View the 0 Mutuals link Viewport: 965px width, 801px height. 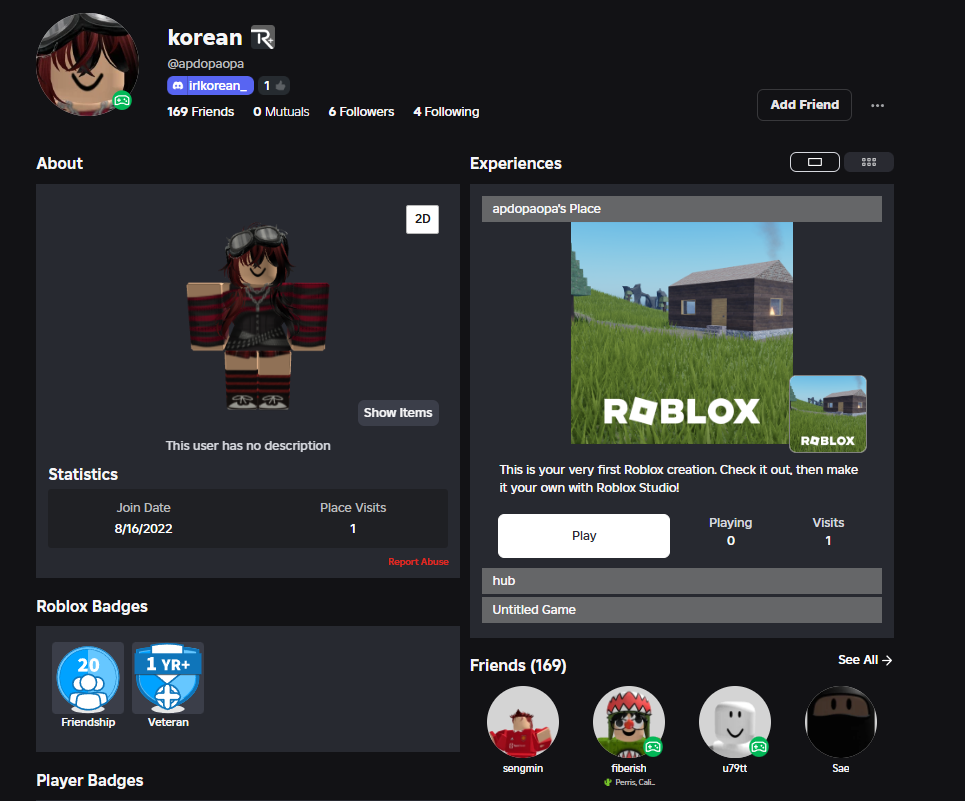[281, 111]
